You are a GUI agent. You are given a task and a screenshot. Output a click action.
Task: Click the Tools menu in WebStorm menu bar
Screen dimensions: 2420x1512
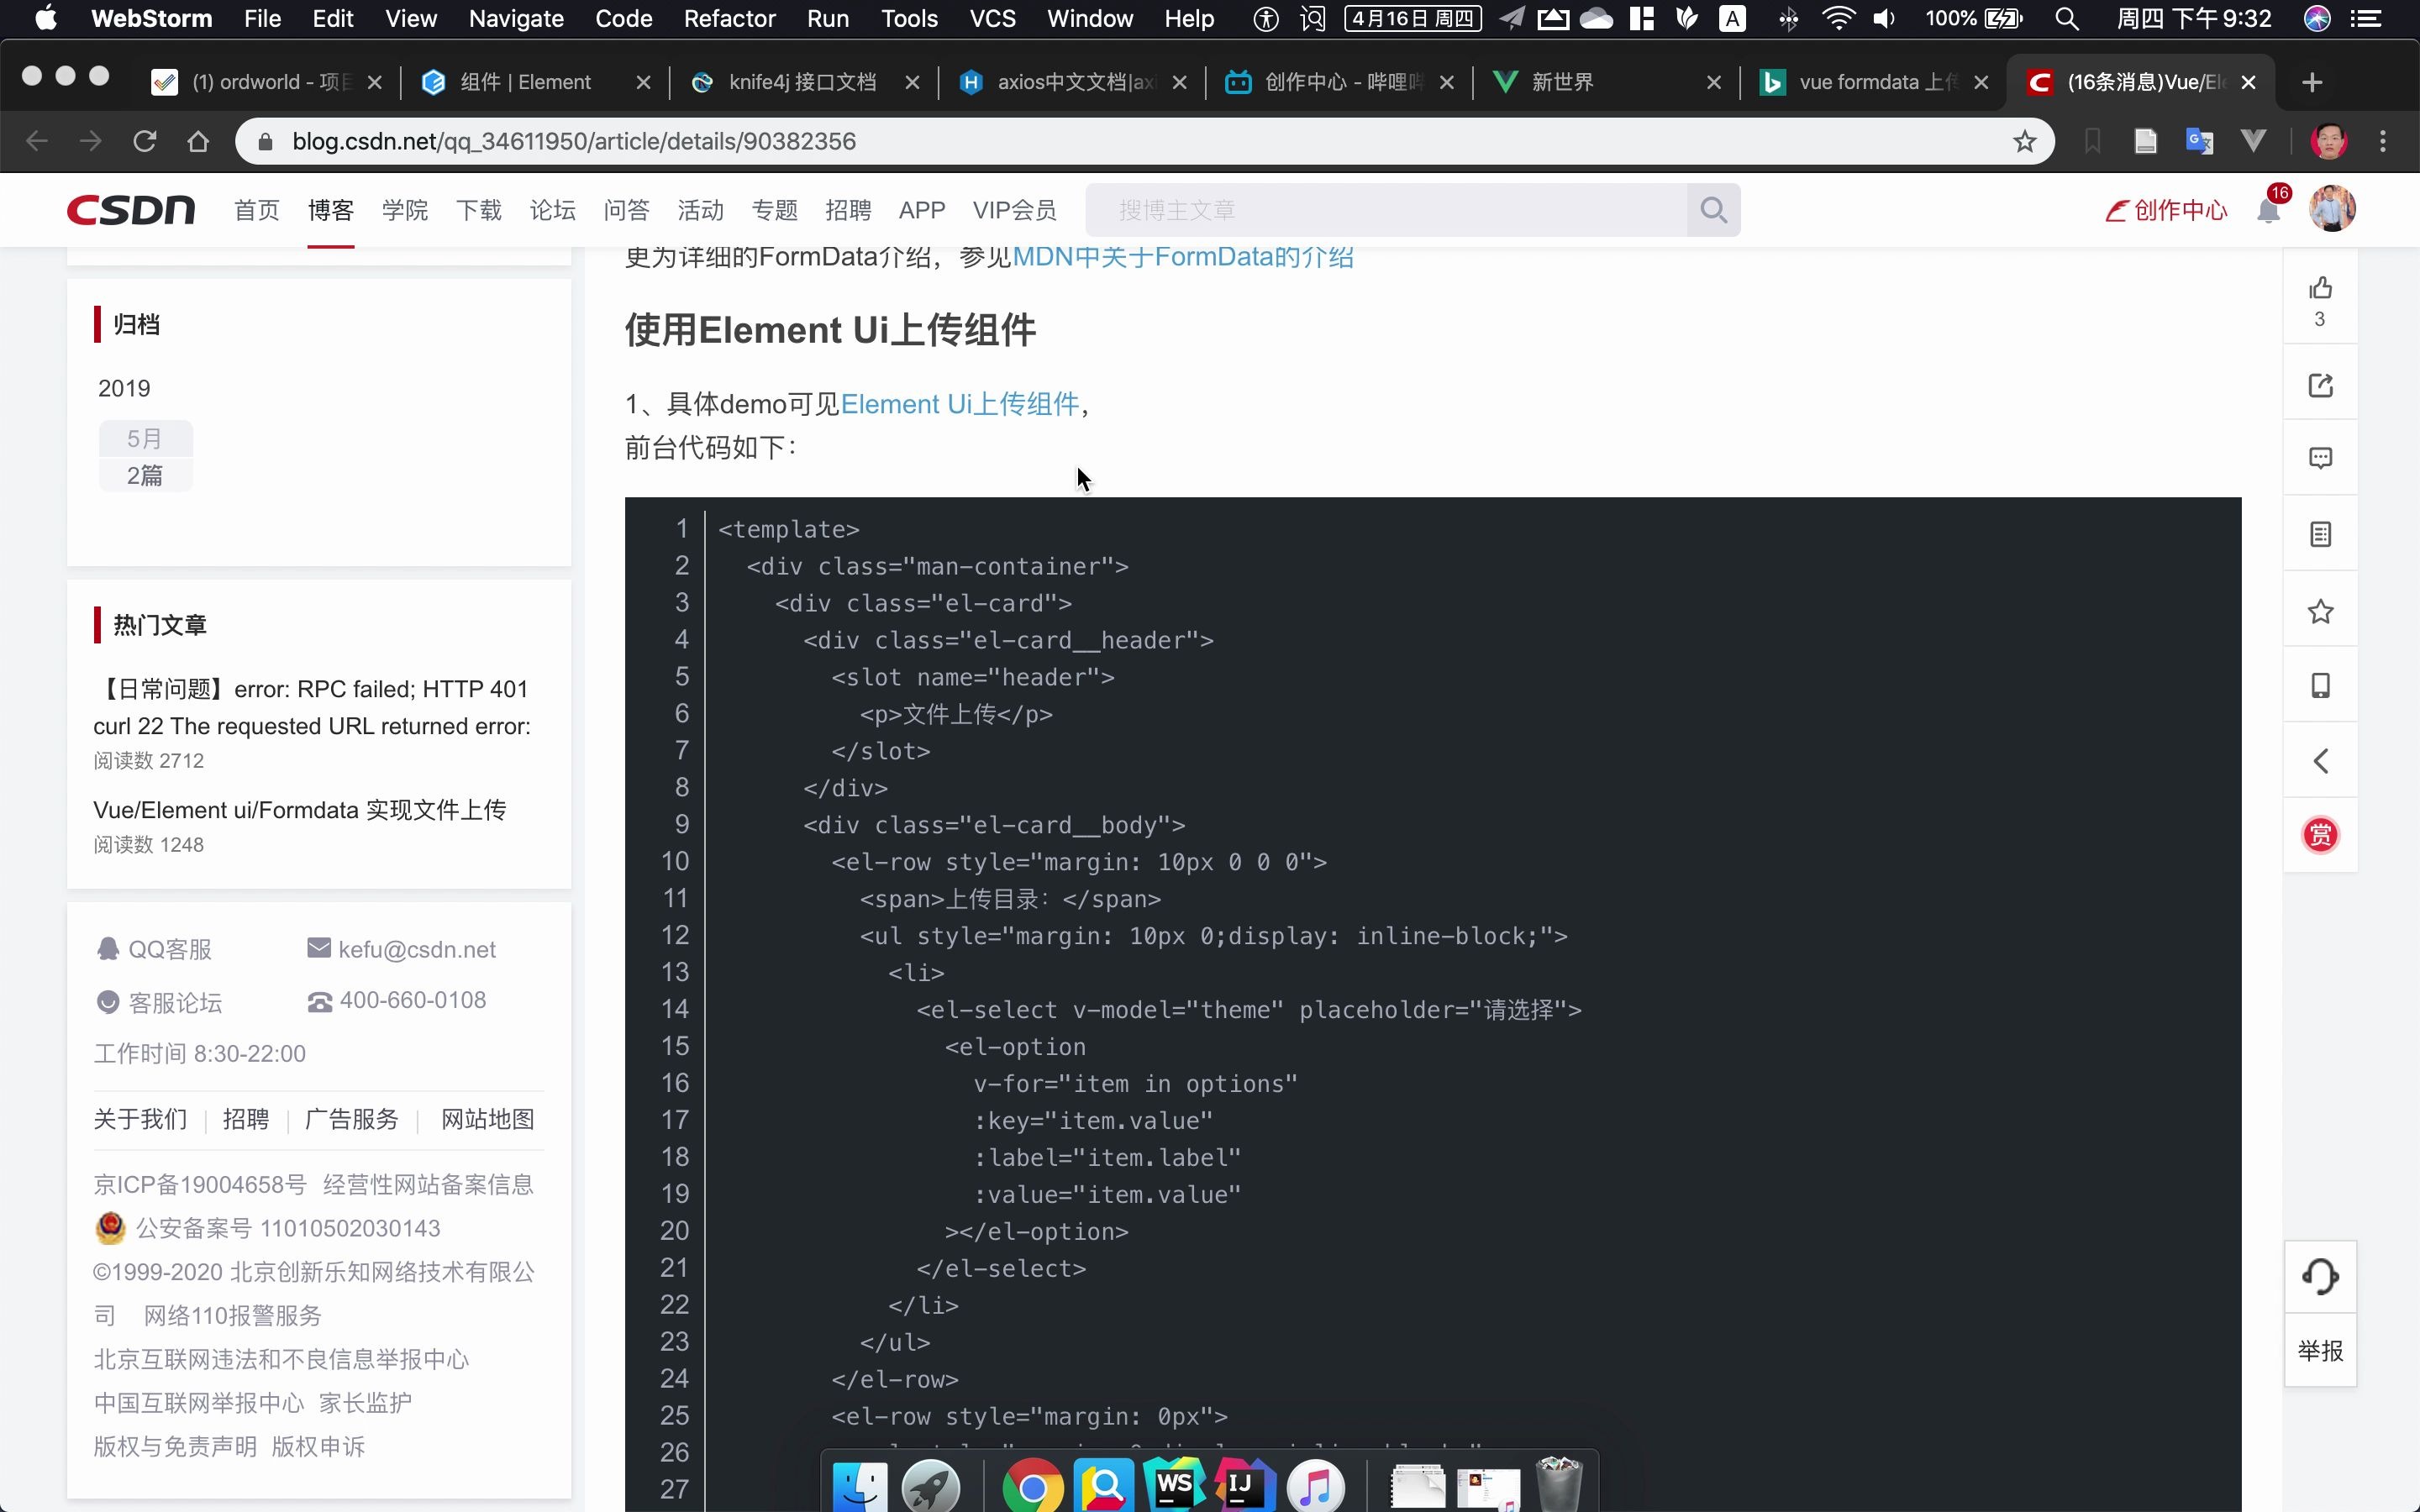click(x=909, y=19)
